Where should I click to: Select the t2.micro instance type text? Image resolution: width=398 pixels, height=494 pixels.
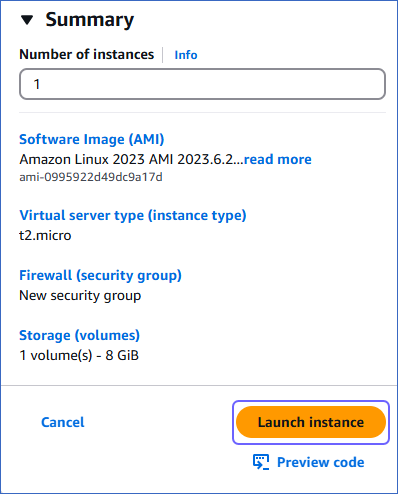coord(45,236)
